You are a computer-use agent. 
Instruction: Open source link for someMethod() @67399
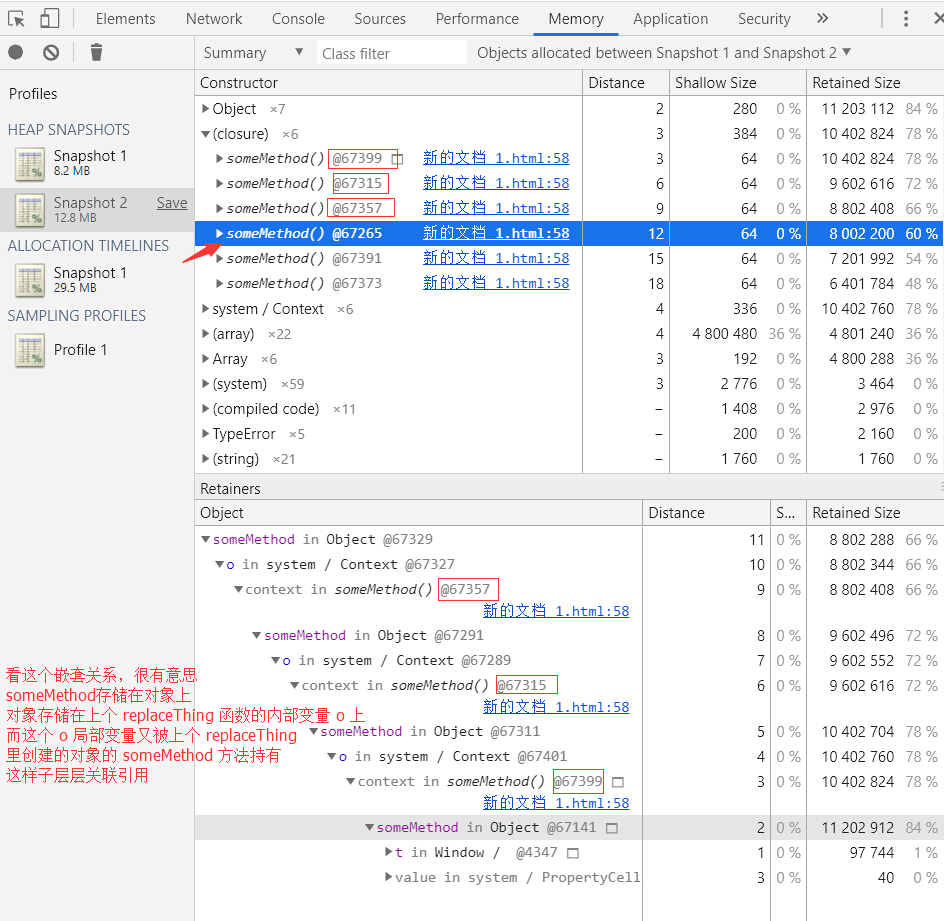pos(495,158)
